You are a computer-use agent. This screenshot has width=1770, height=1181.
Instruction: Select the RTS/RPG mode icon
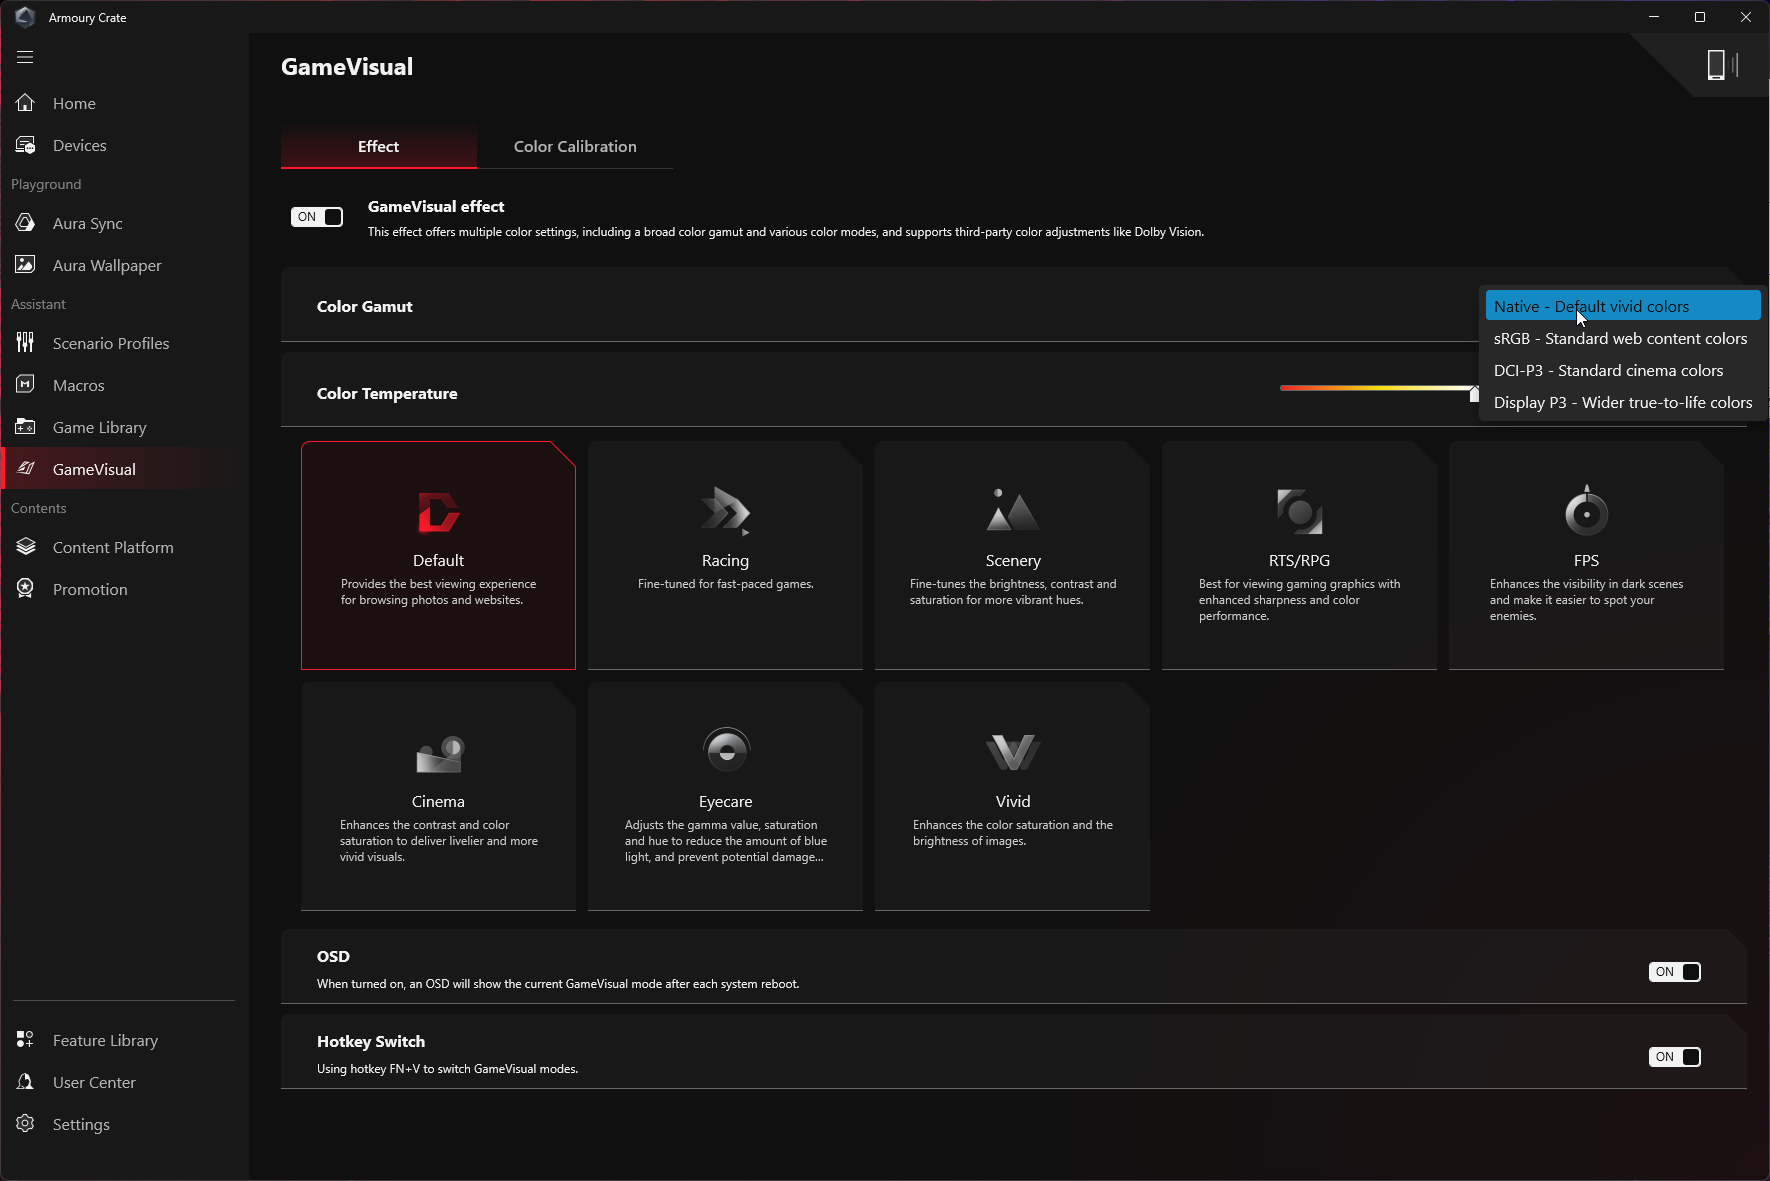click(x=1299, y=511)
